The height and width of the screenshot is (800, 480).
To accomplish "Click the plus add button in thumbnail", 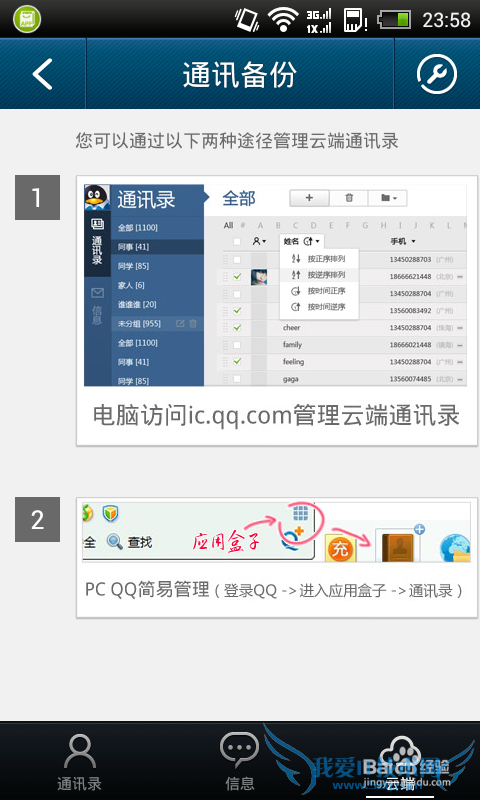I will (309, 198).
